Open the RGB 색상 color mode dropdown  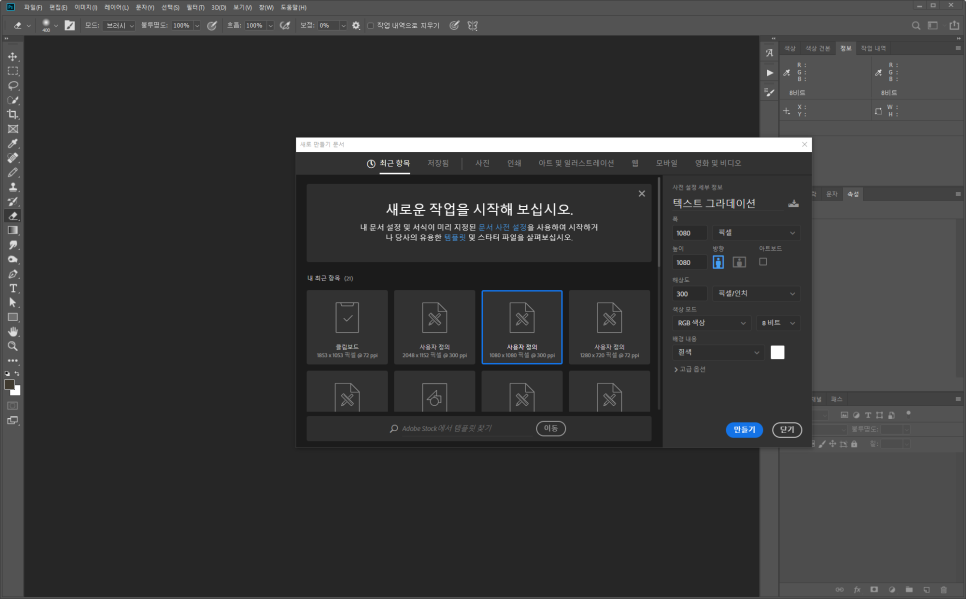(711, 323)
